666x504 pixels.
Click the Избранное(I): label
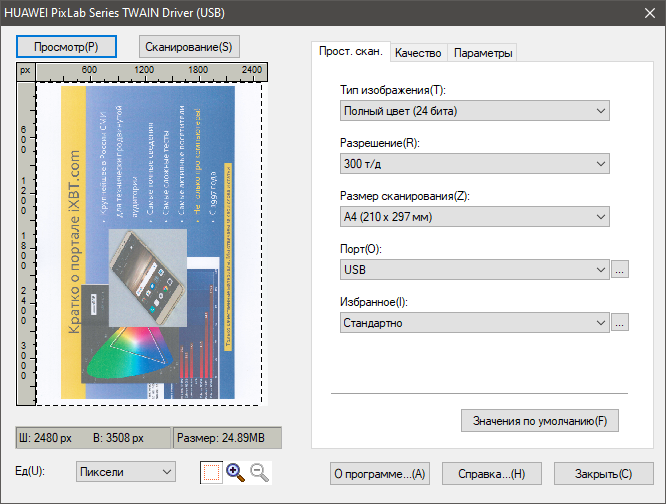click(x=374, y=302)
